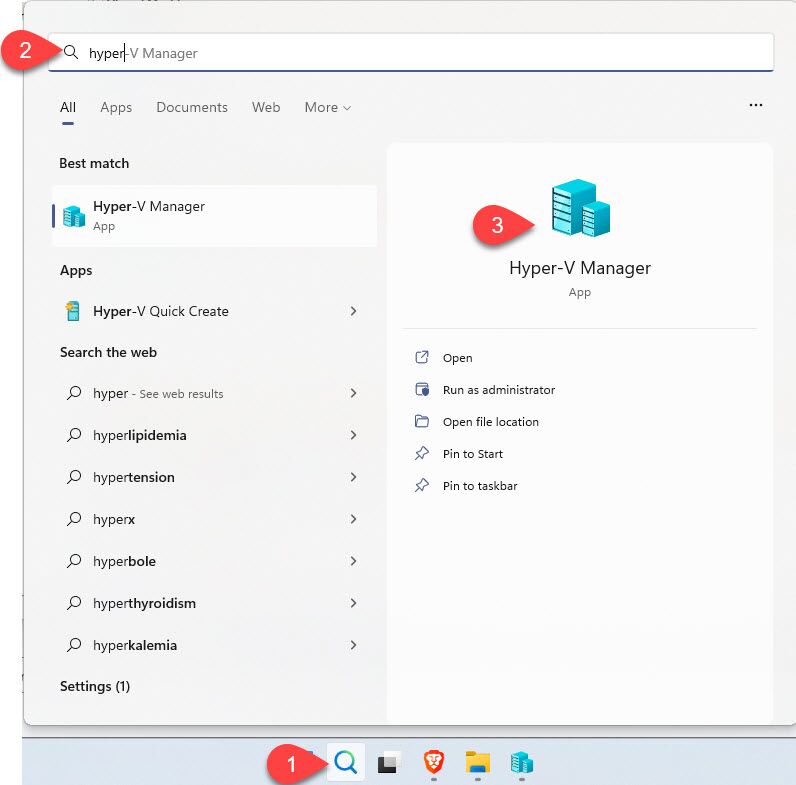Click the hyperbole suggestion text

point(124,562)
